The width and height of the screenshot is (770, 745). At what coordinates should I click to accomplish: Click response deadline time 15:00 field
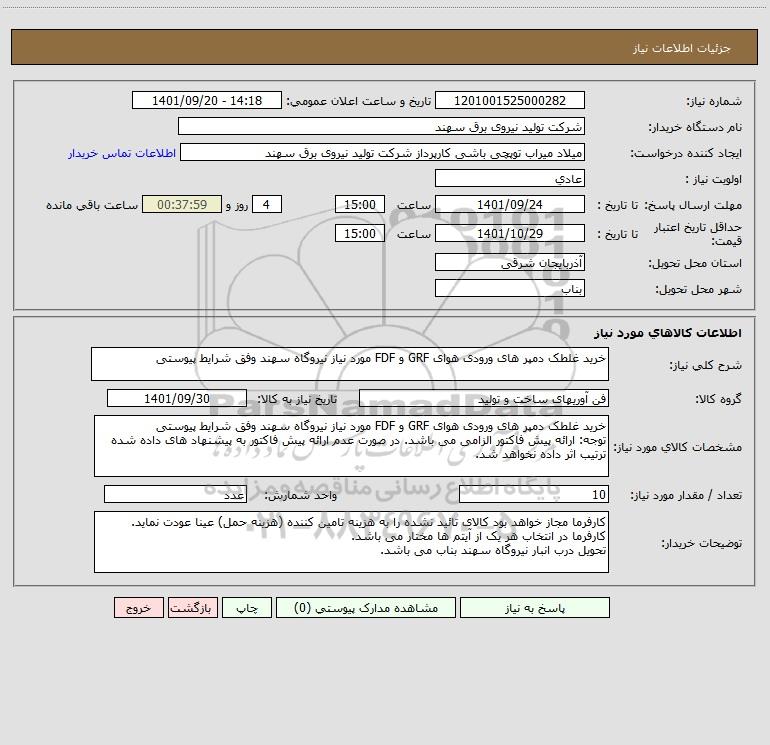(359, 205)
